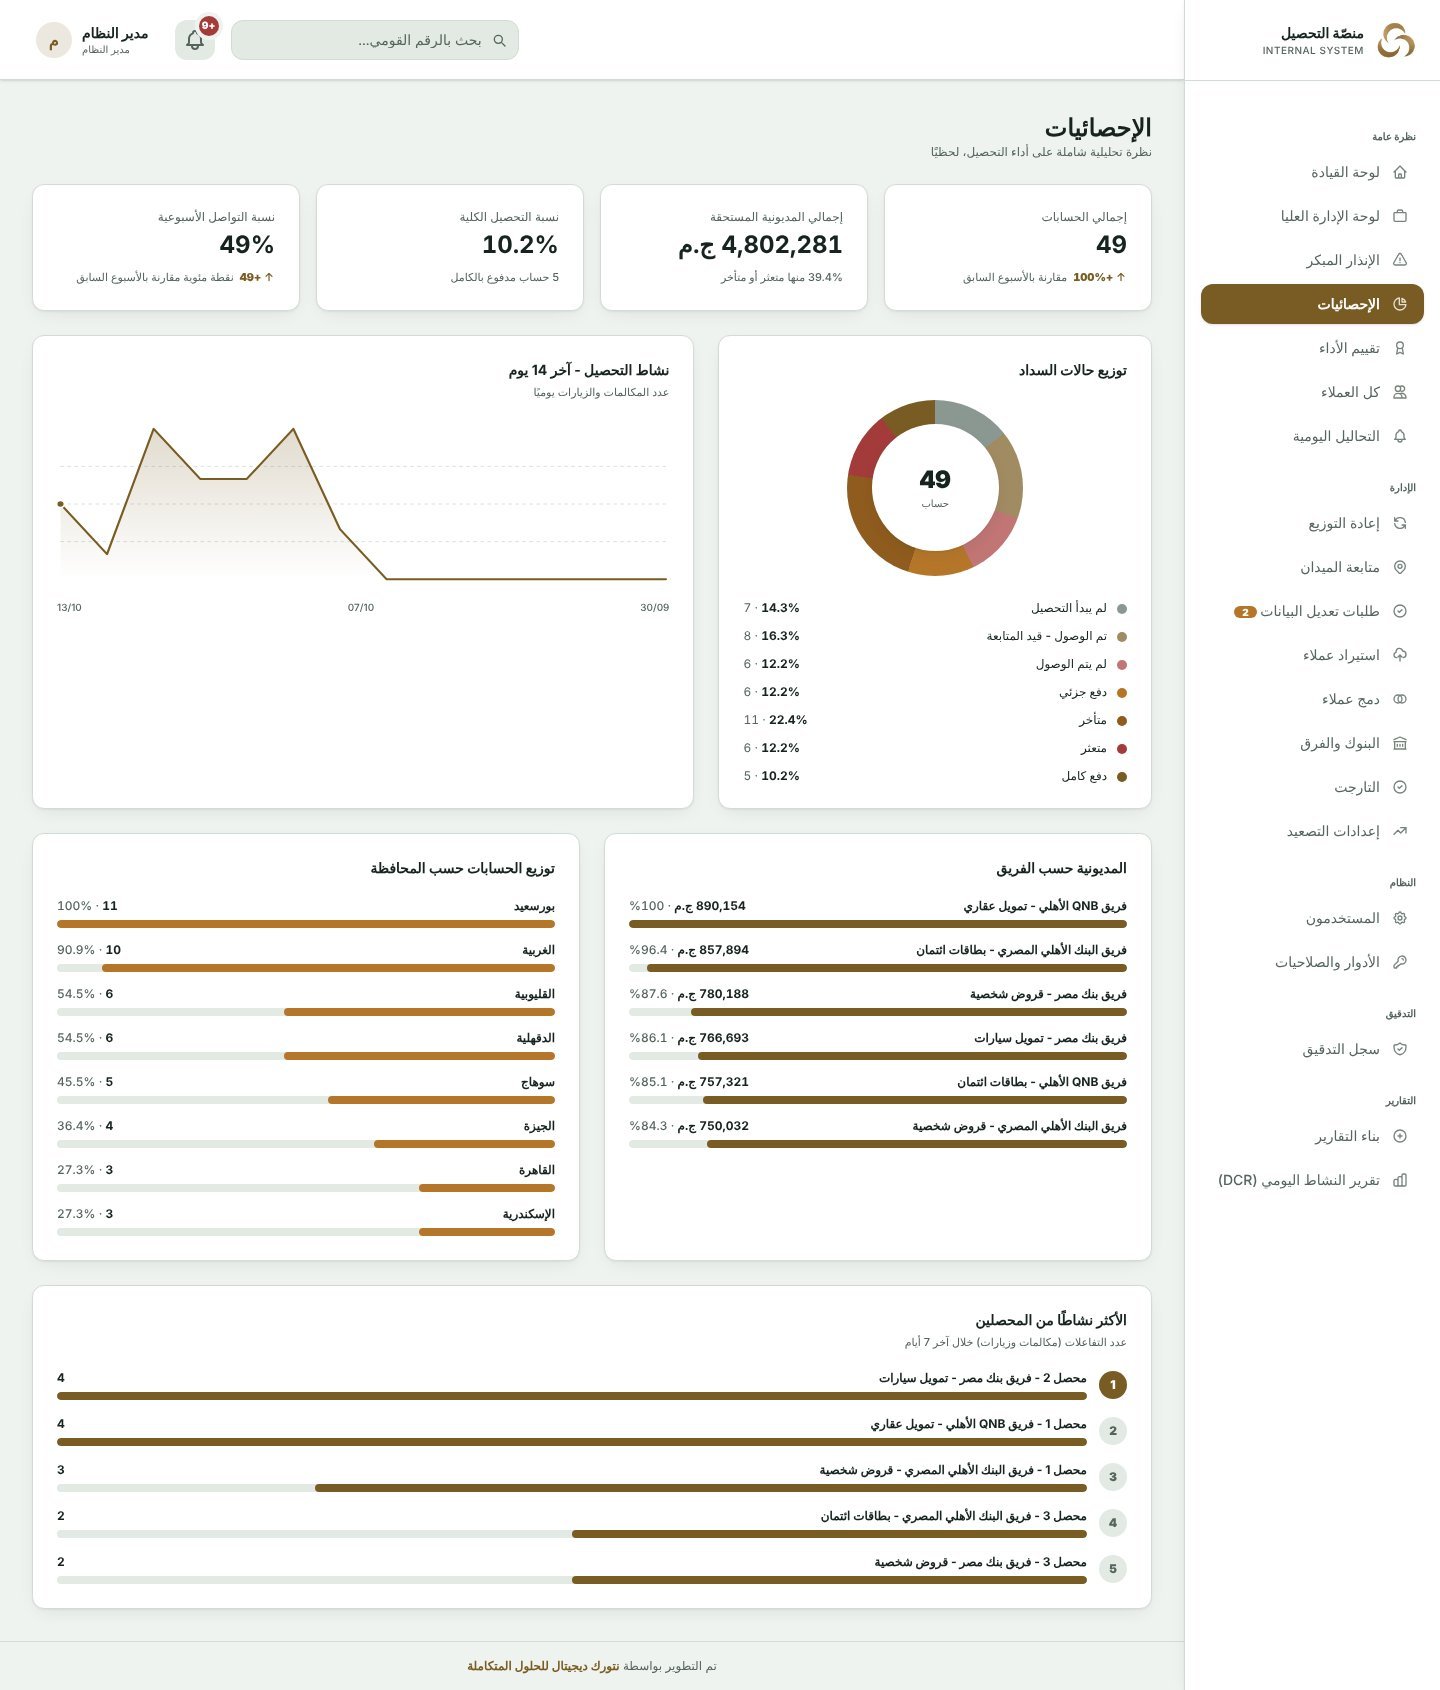The image size is (1440, 1690).
Task: Click the متعثر red legend dot
Action: pyautogui.click(x=1122, y=749)
